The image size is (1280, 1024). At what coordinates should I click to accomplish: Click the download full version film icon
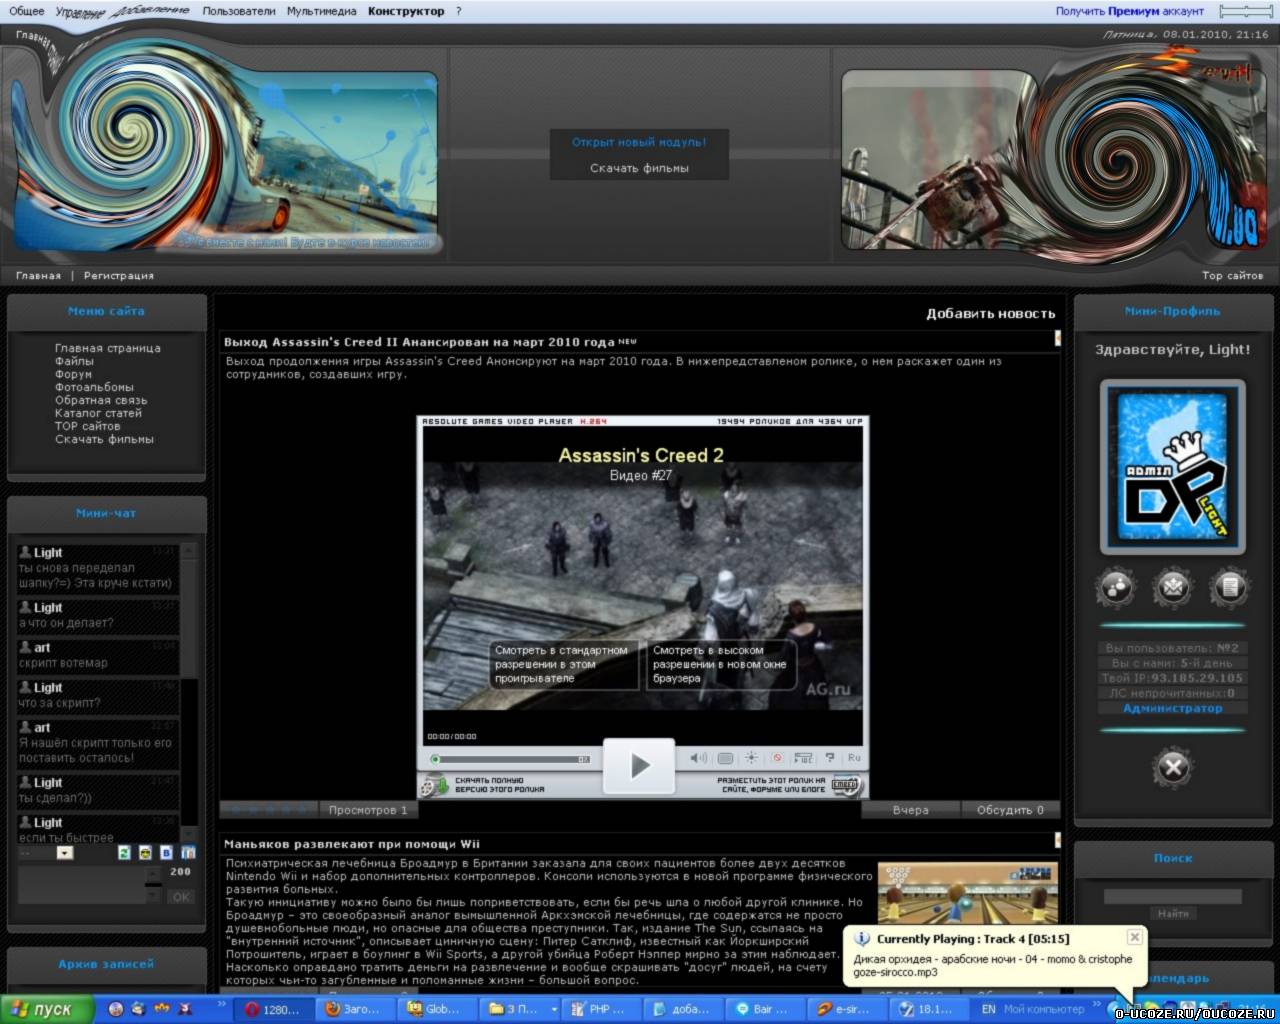pos(432,786)
